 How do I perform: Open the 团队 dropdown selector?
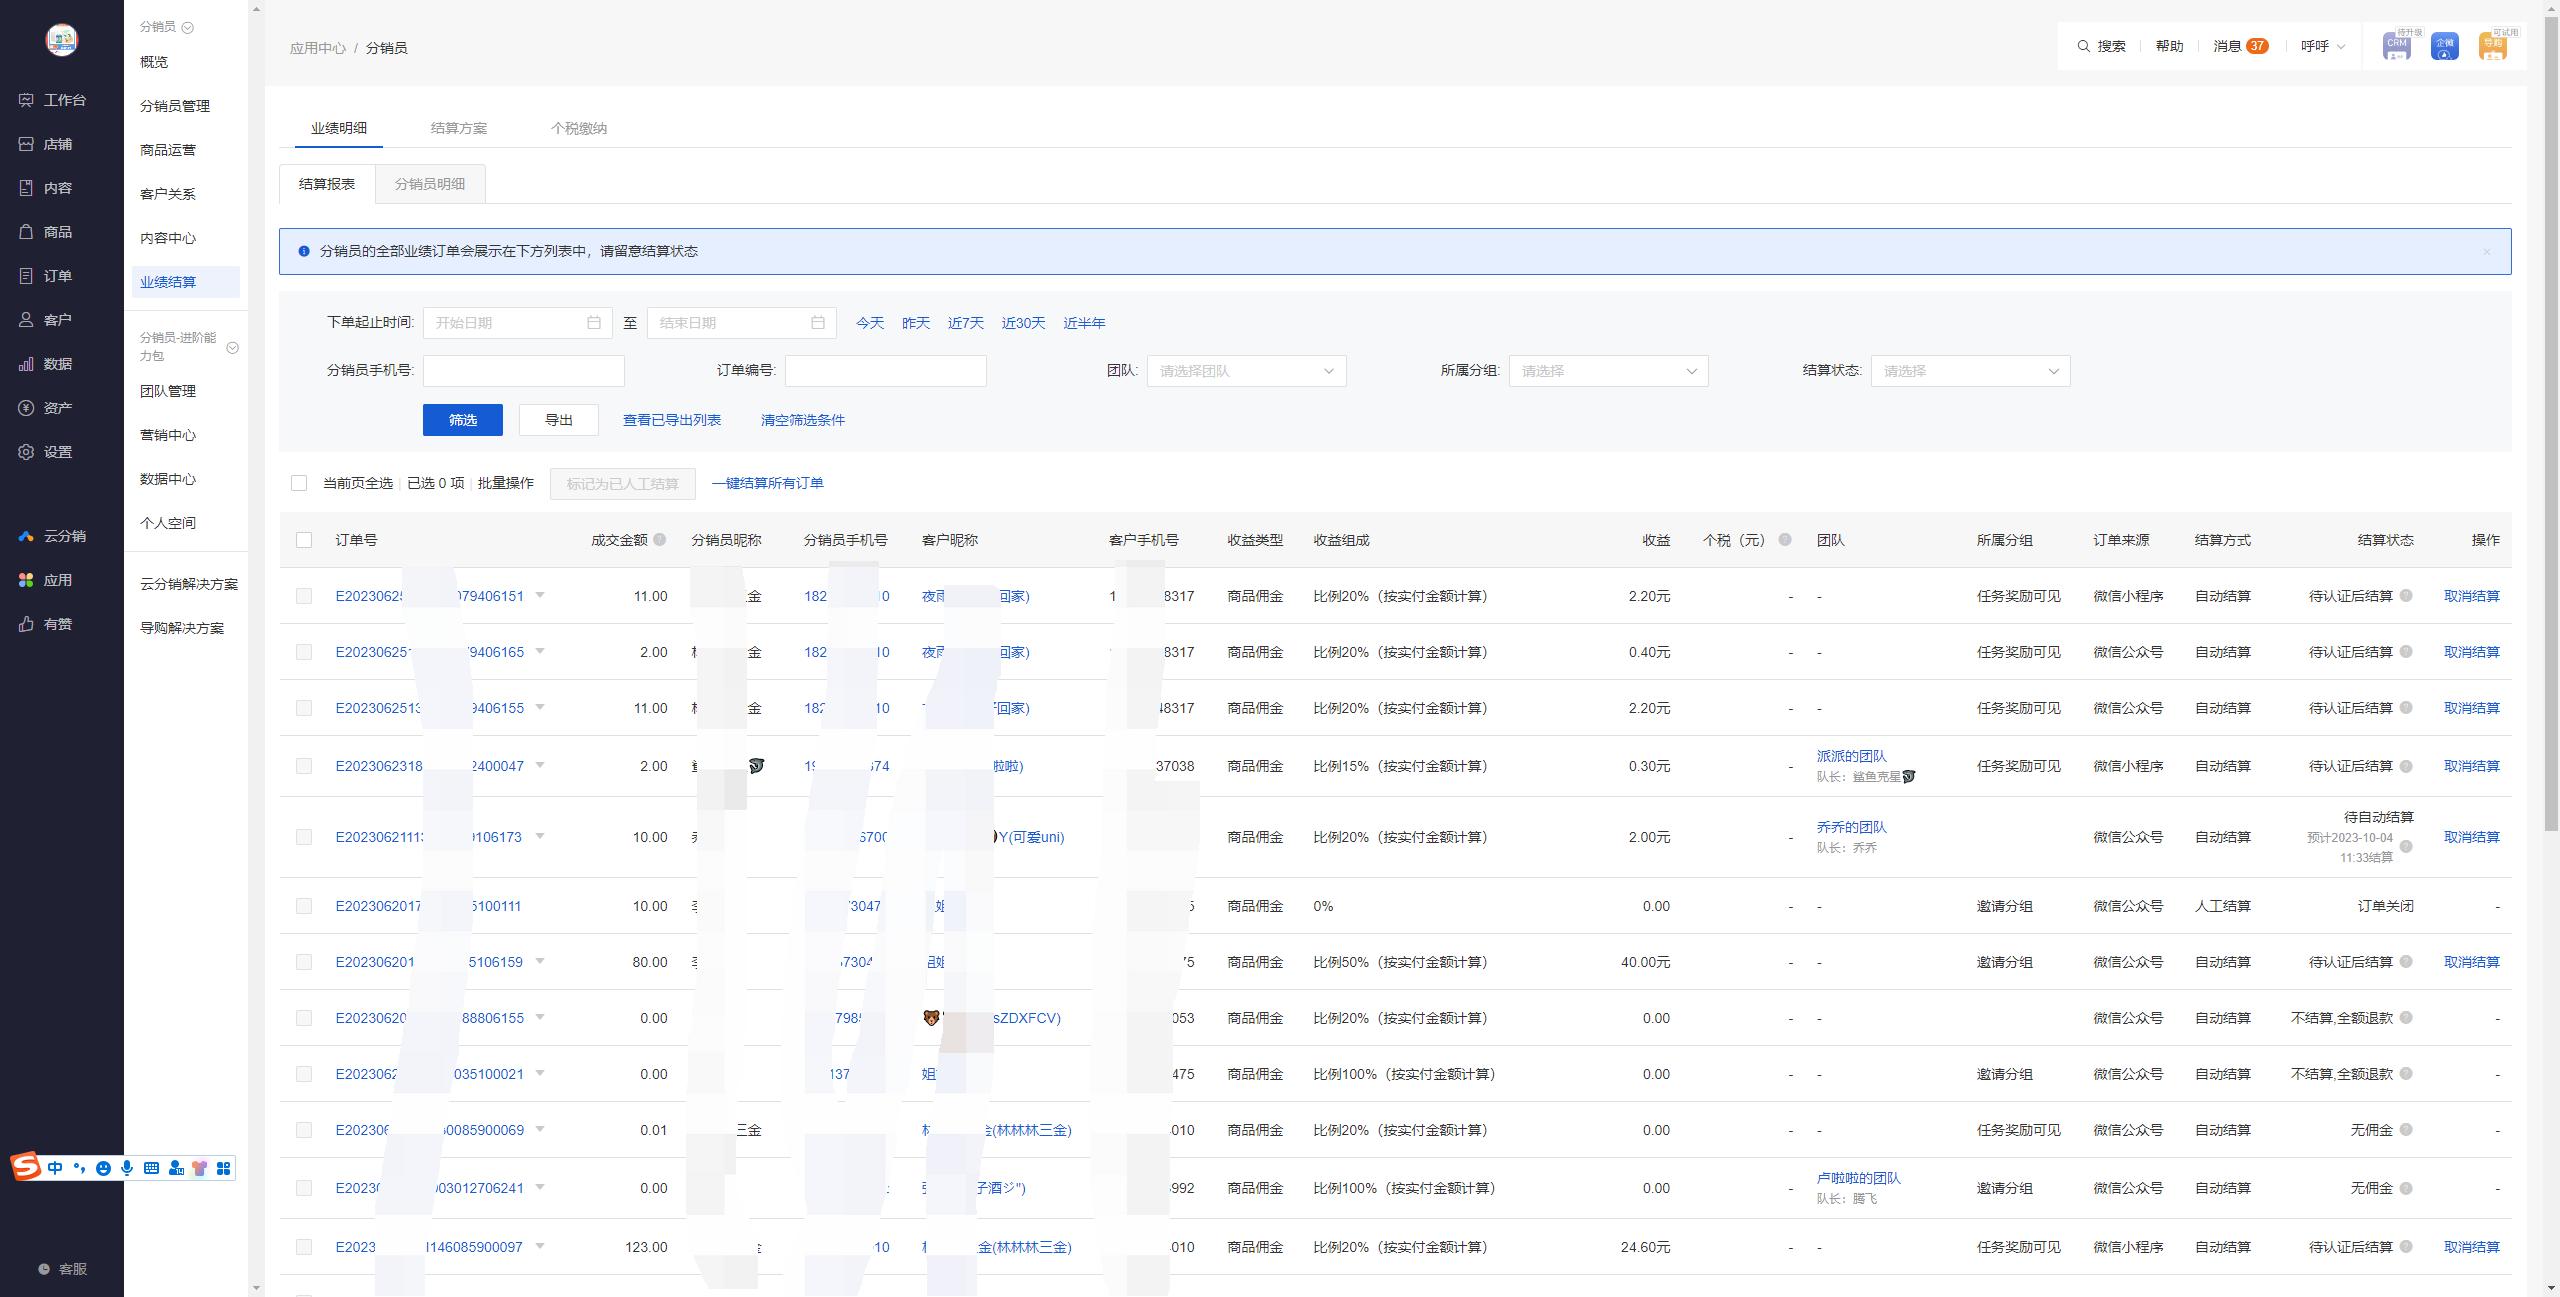(x=1247, y=371)
